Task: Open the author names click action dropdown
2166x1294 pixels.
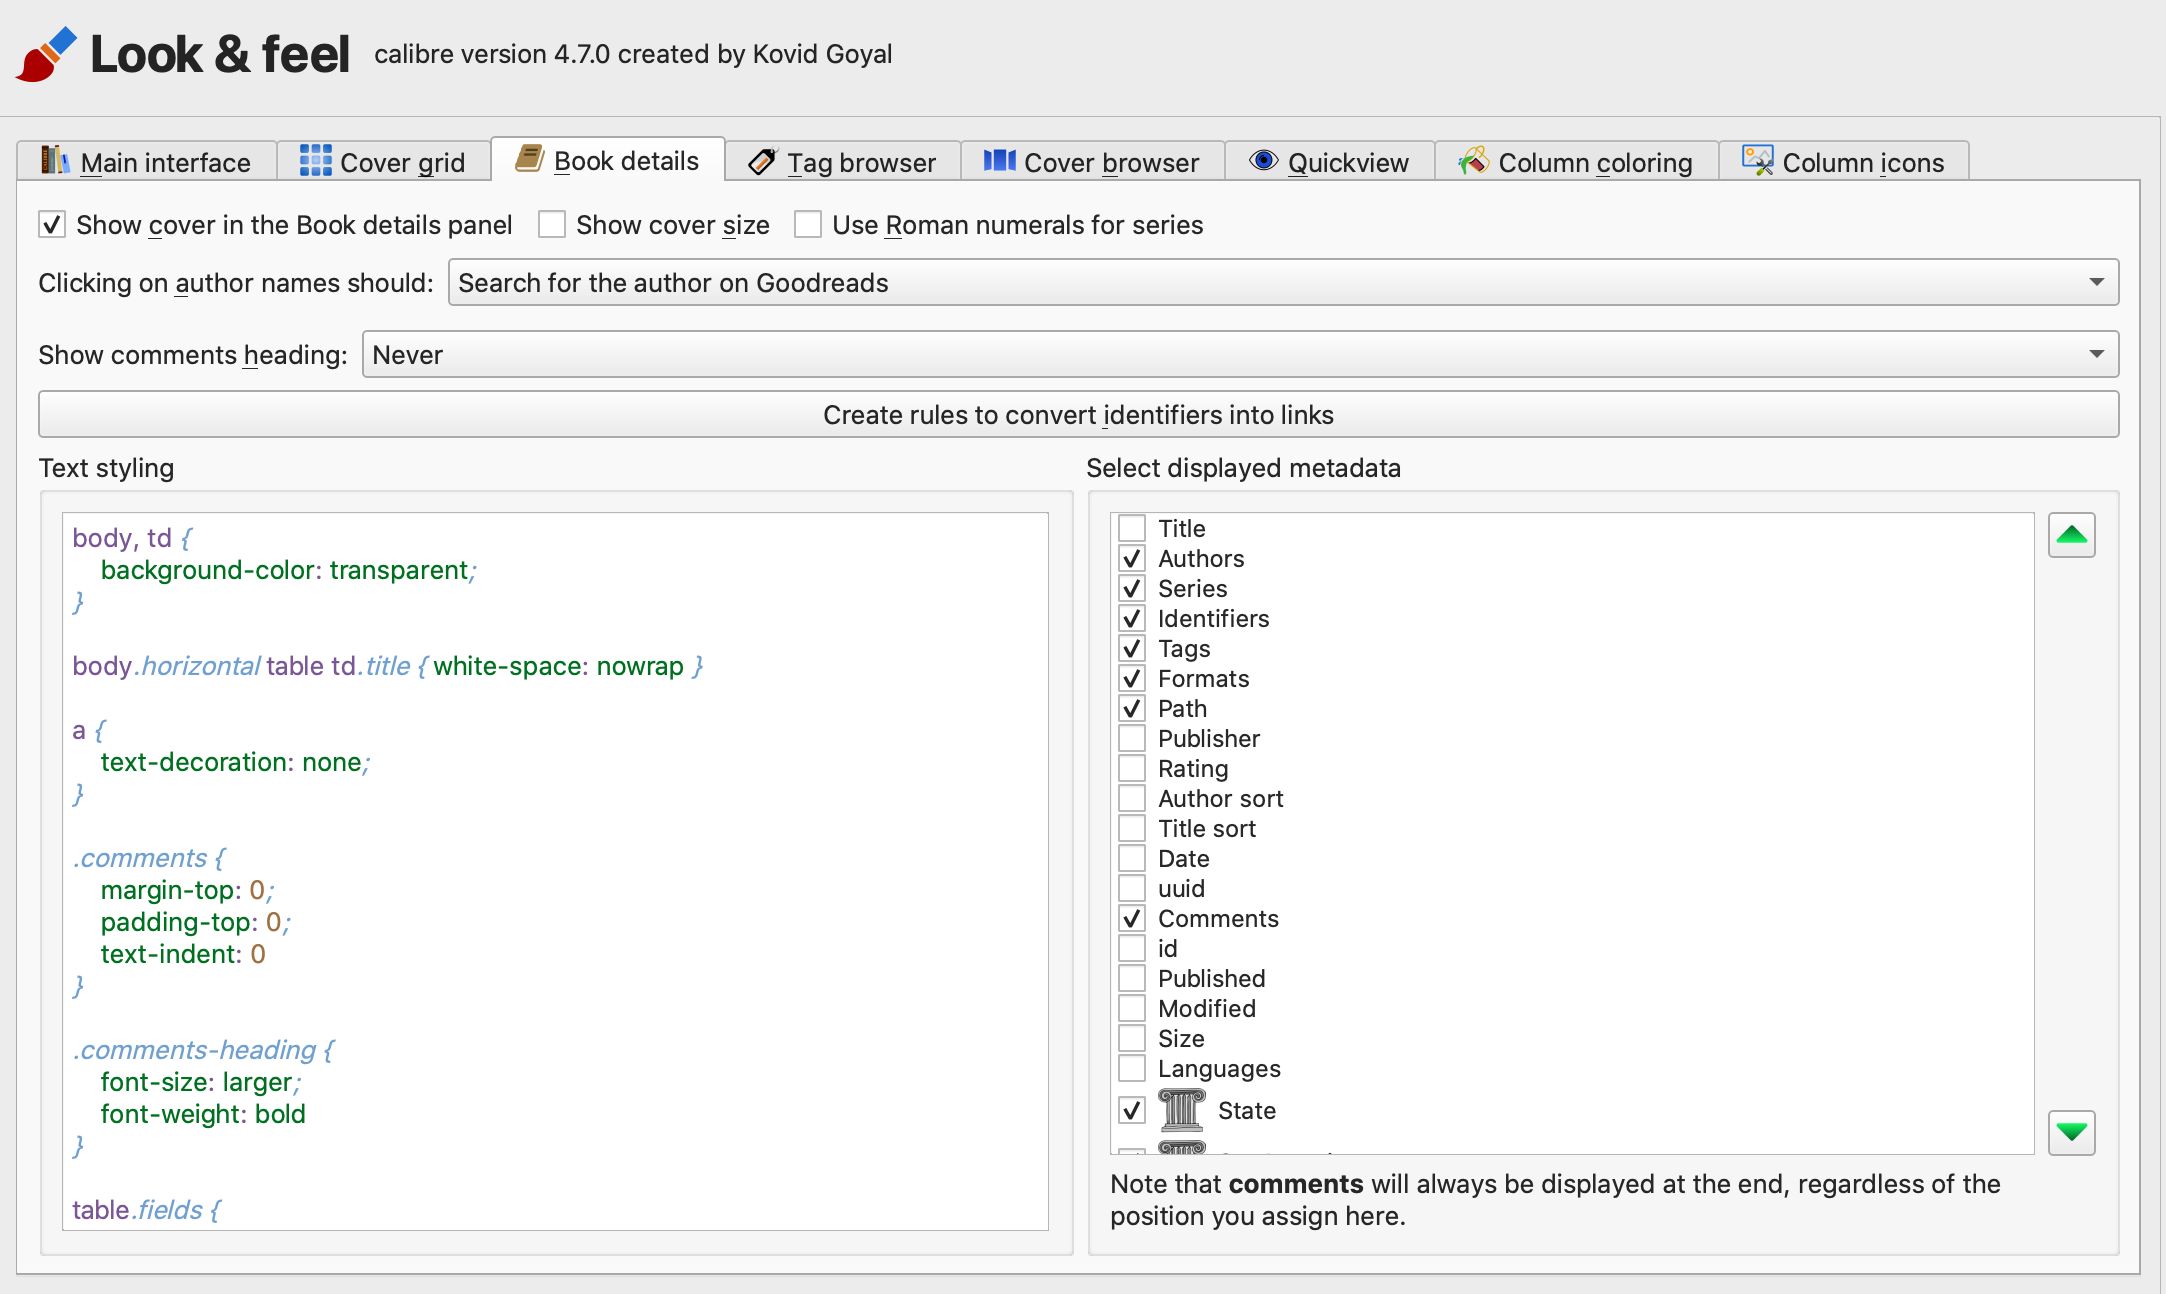Action: pyautogui.click(x=1282, y=283)
